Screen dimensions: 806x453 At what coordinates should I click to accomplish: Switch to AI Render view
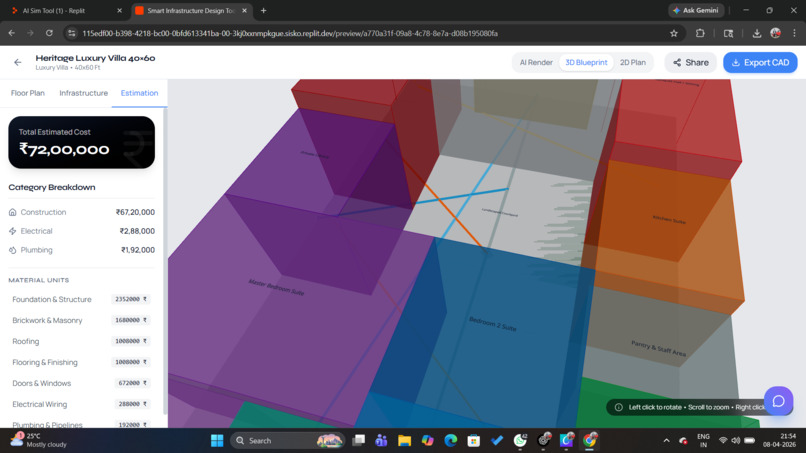[x=536, y=62]
